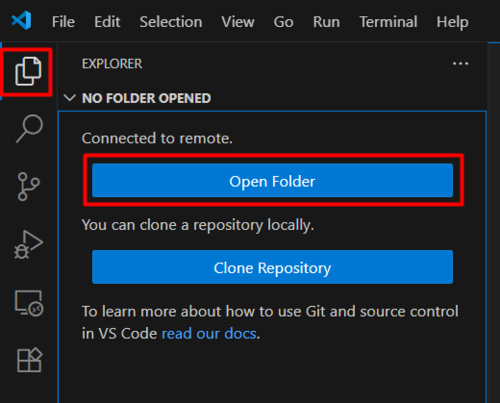Click the Clone Repository button
The height and width of the screenshot is (403, 500).
(272, 267)
